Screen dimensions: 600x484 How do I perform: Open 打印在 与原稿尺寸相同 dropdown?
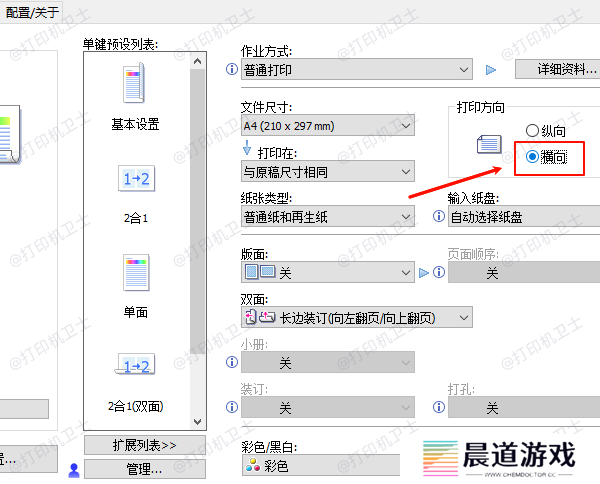pos(328,171)
